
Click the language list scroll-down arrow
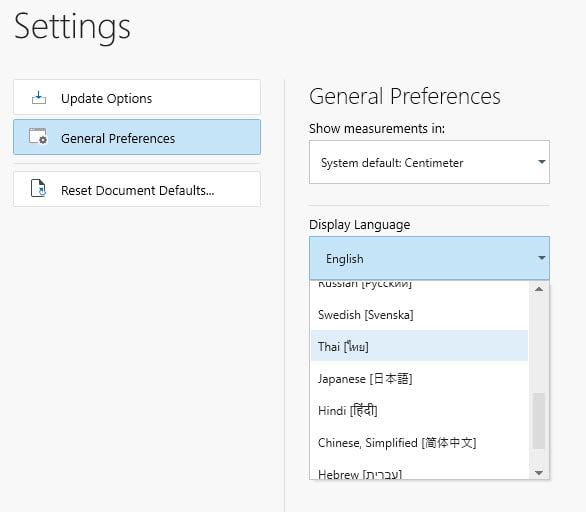[x=539, y=473]
